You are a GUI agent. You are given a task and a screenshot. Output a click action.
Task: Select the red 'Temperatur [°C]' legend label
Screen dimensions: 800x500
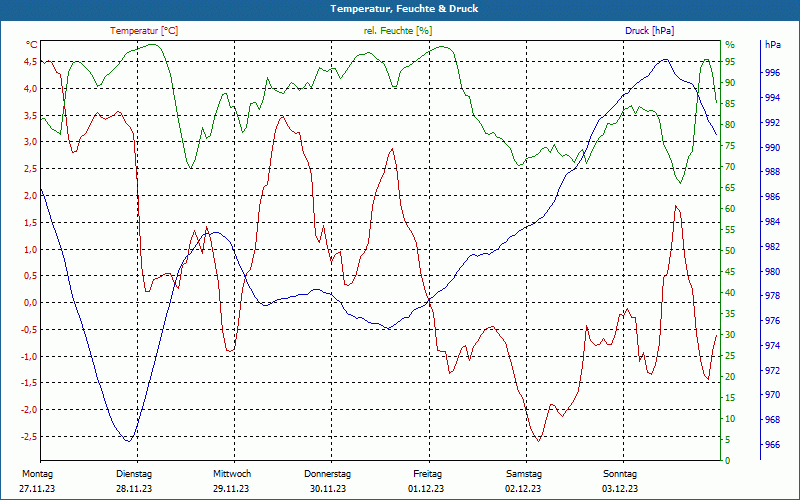(x=144, y=31)
